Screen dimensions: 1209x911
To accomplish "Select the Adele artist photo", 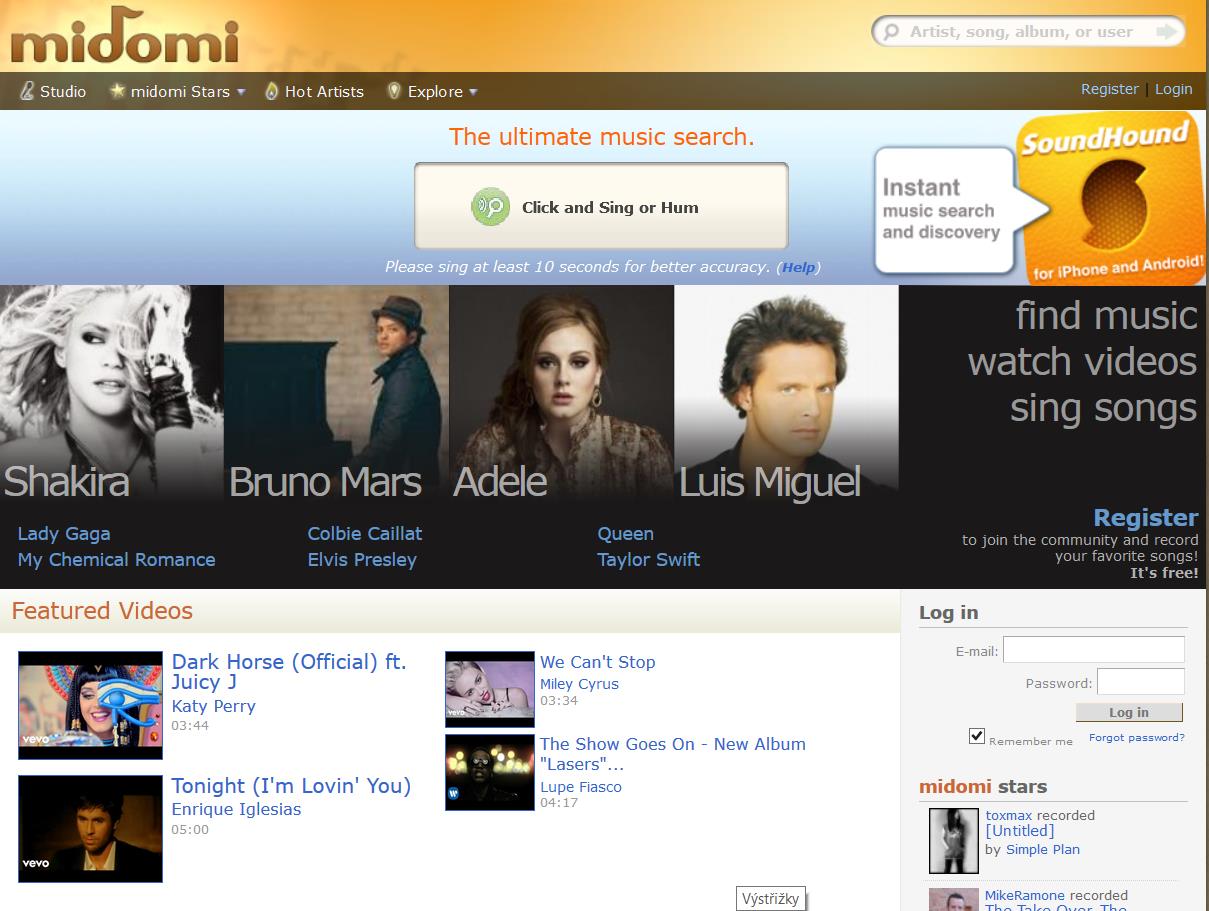I will 561,392.
